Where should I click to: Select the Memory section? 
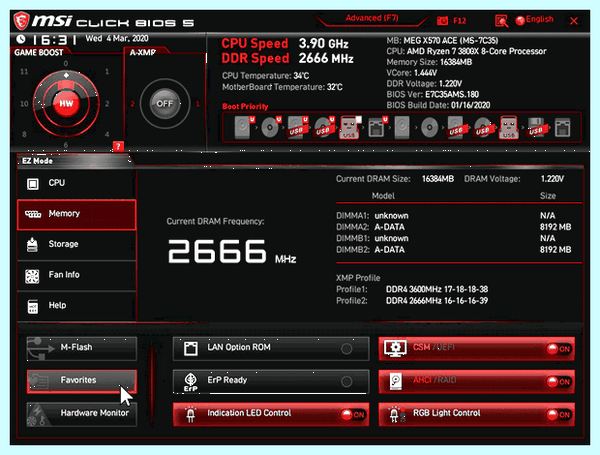tap(77, 214)
